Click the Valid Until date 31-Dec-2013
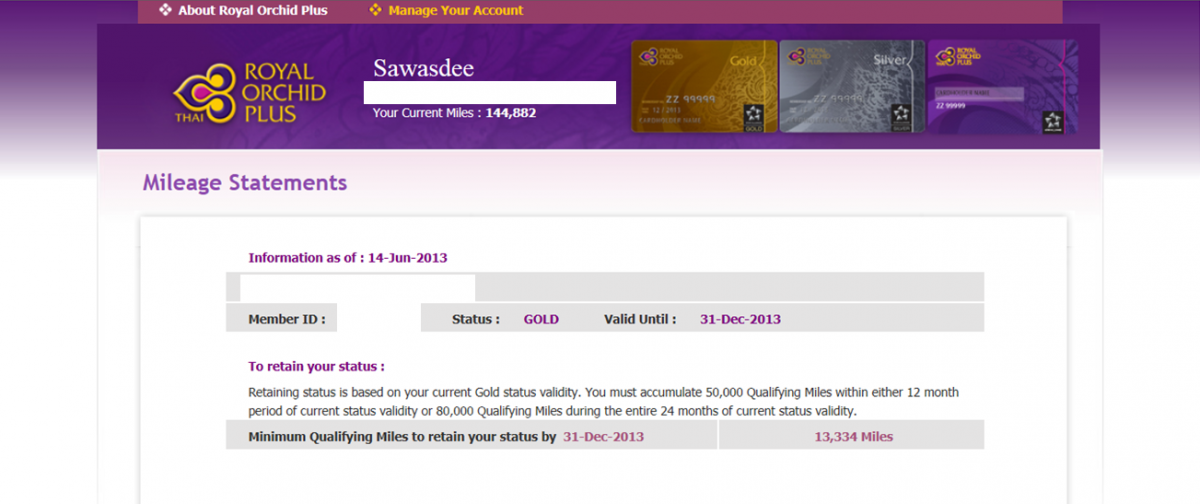Image resolution: width=1200 pixels, height=504 pixels. point(740,319)
